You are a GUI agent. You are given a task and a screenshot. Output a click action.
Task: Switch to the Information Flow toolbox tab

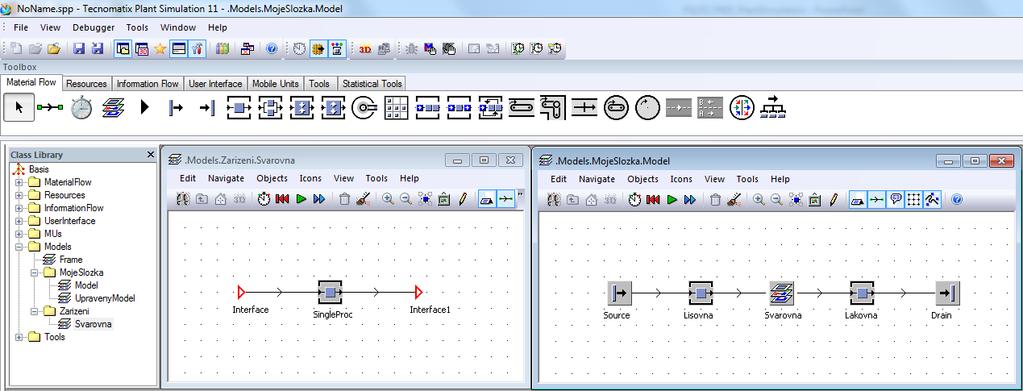click(x=147, y=84)
